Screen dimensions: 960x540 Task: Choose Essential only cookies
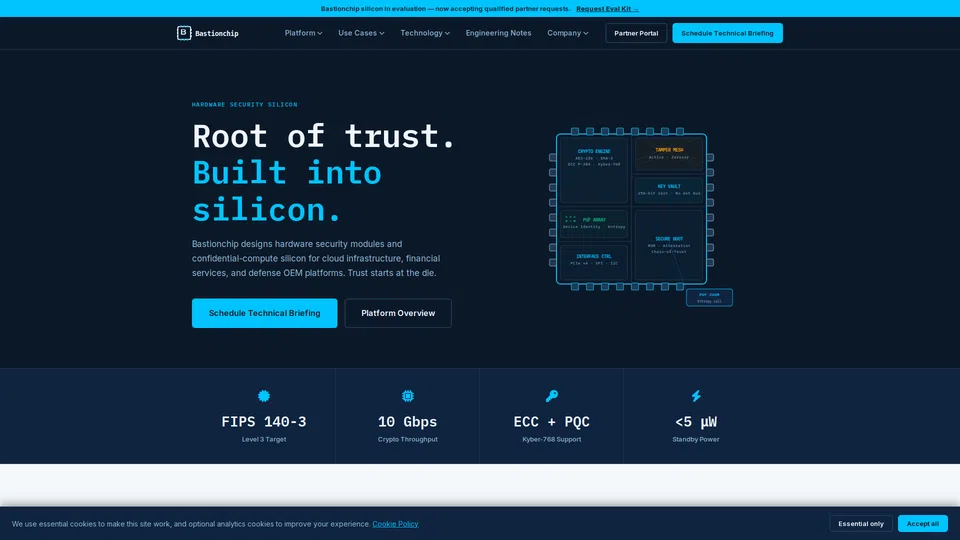tap(861, 523)
